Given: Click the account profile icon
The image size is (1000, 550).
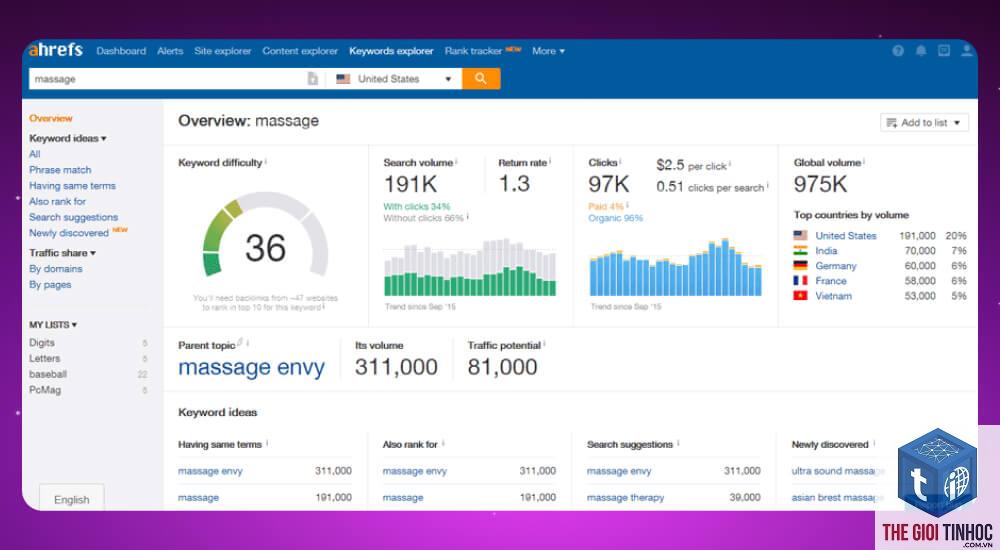Looking at the screenshot, I should 967,51.
